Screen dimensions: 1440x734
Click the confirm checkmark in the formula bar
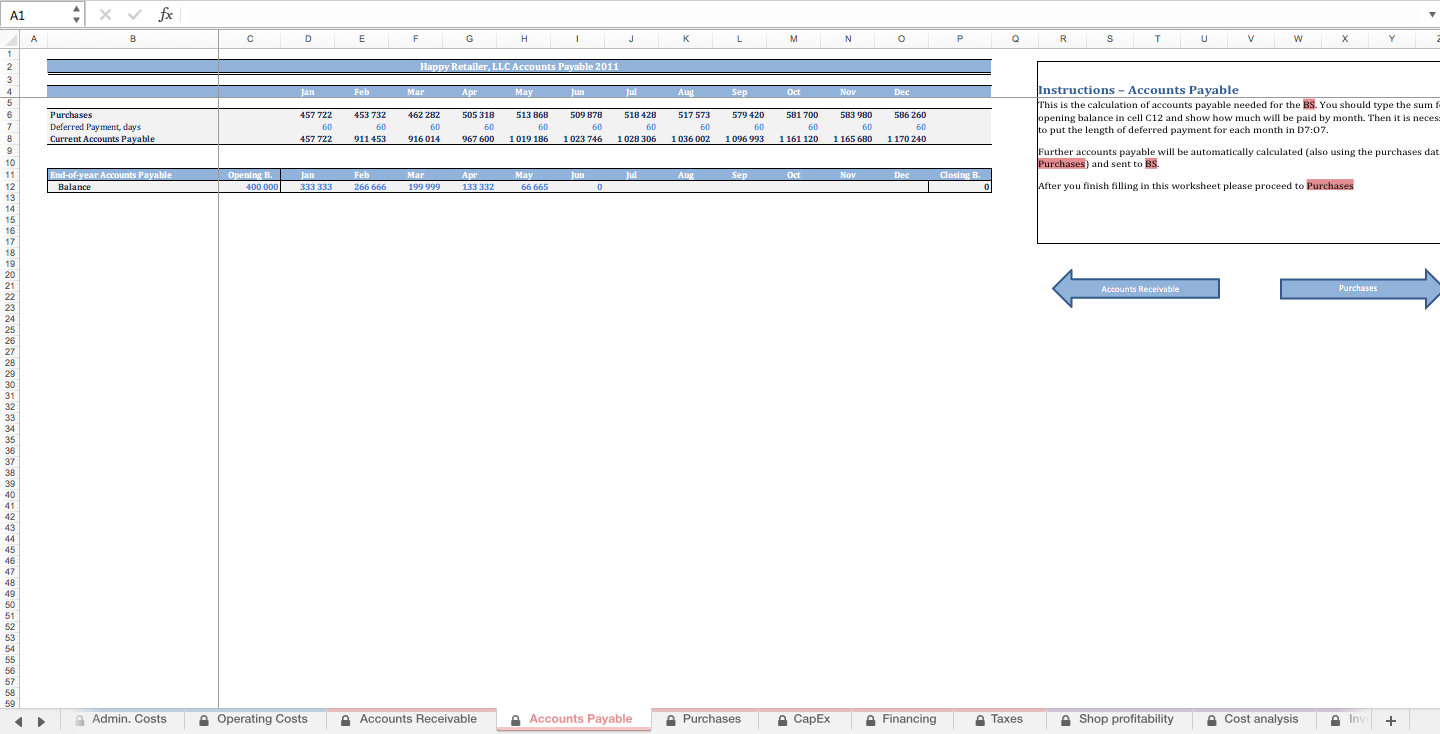coord(133,13)
